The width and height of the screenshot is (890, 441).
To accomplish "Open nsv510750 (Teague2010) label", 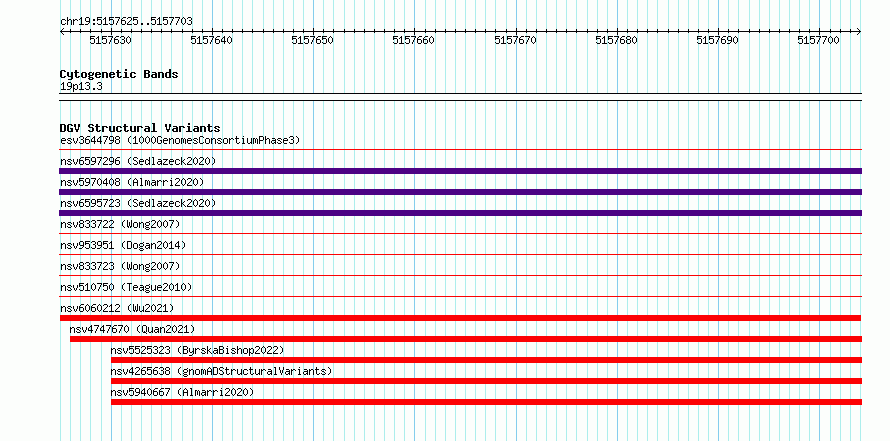I will (126, 287).
